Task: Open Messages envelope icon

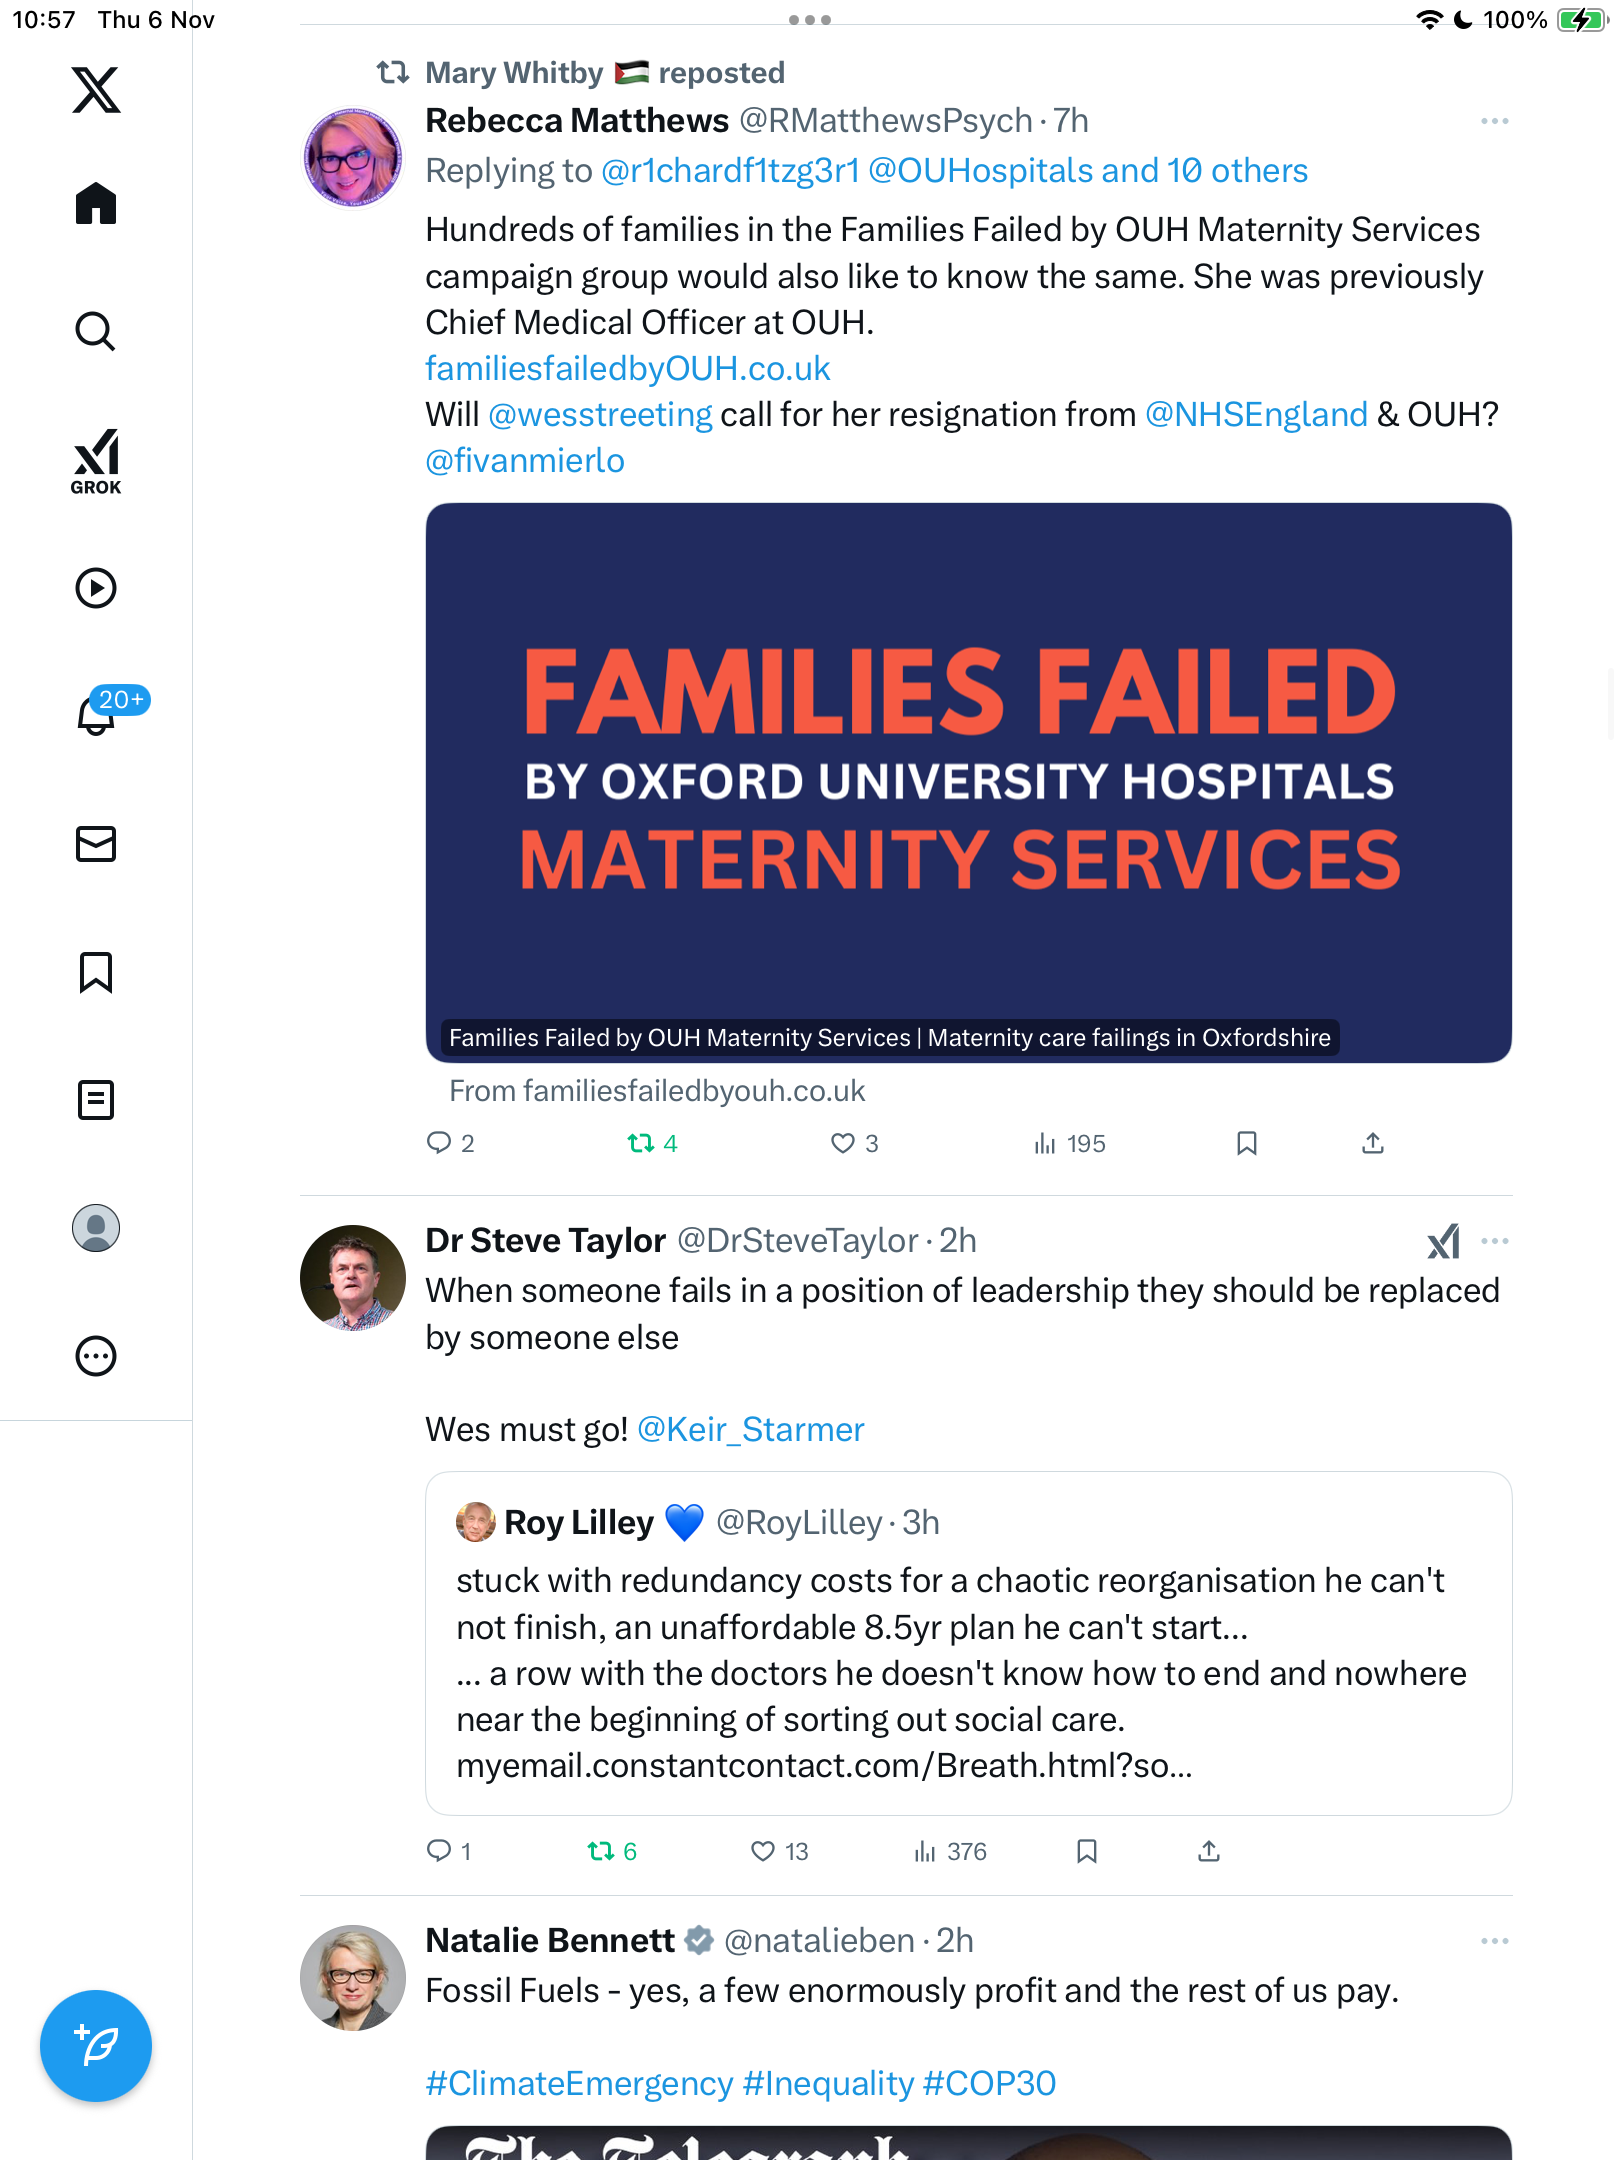Action: [96, 844]
